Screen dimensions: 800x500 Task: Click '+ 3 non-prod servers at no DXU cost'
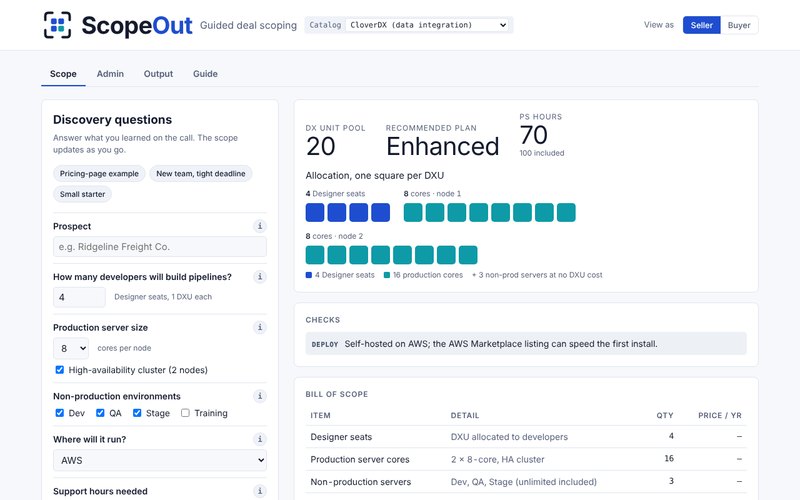tap(537, 275)
